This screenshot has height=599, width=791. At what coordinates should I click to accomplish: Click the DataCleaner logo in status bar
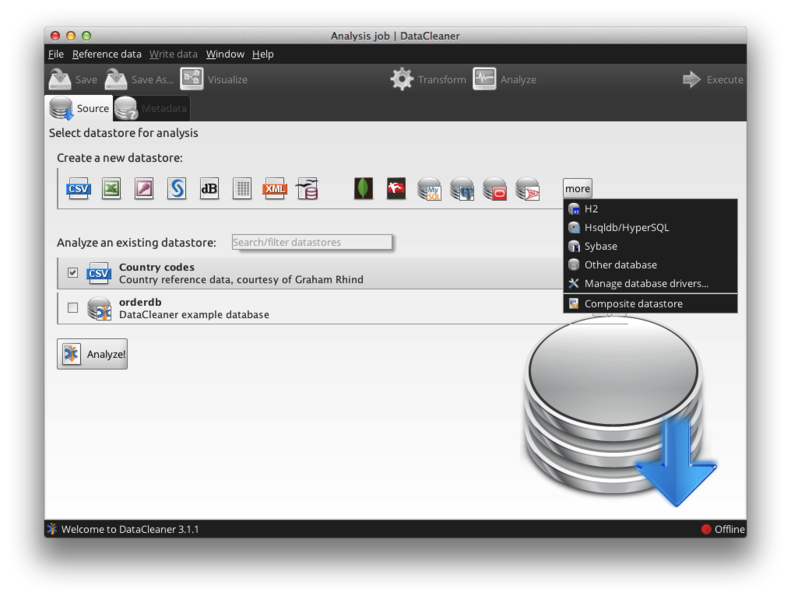pos(52,529)
